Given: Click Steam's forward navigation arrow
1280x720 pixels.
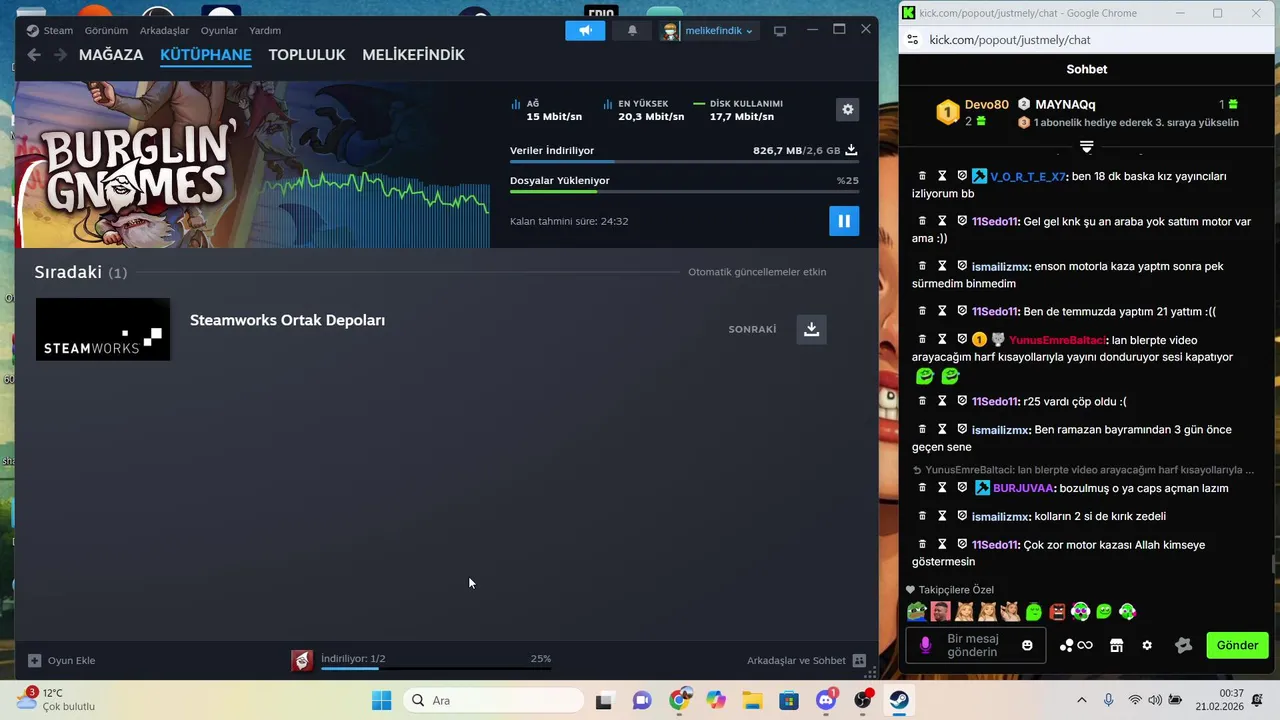Looking at the screenshot, I should (60, 55).
